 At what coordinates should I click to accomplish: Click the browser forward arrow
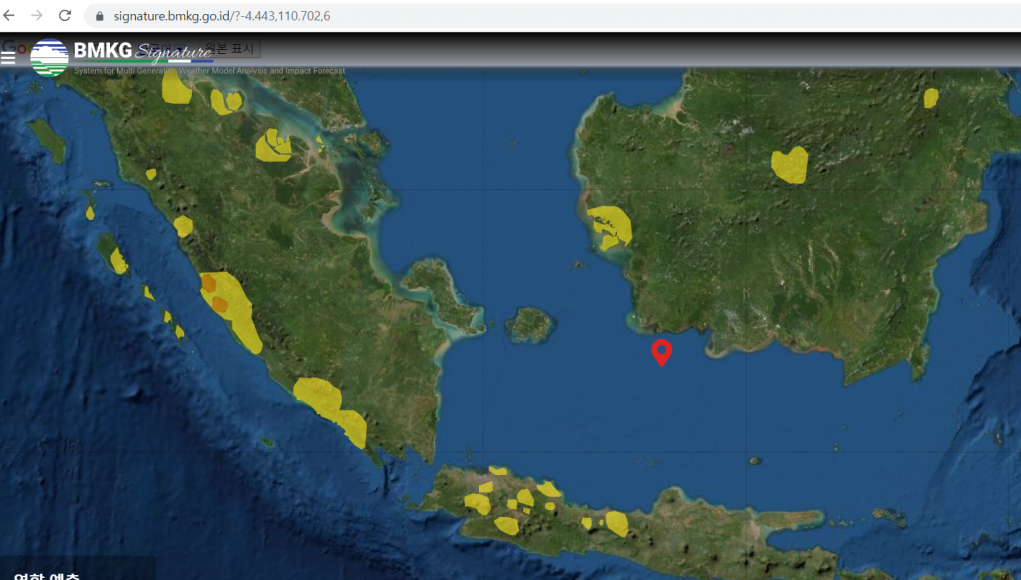coord(37,16)
